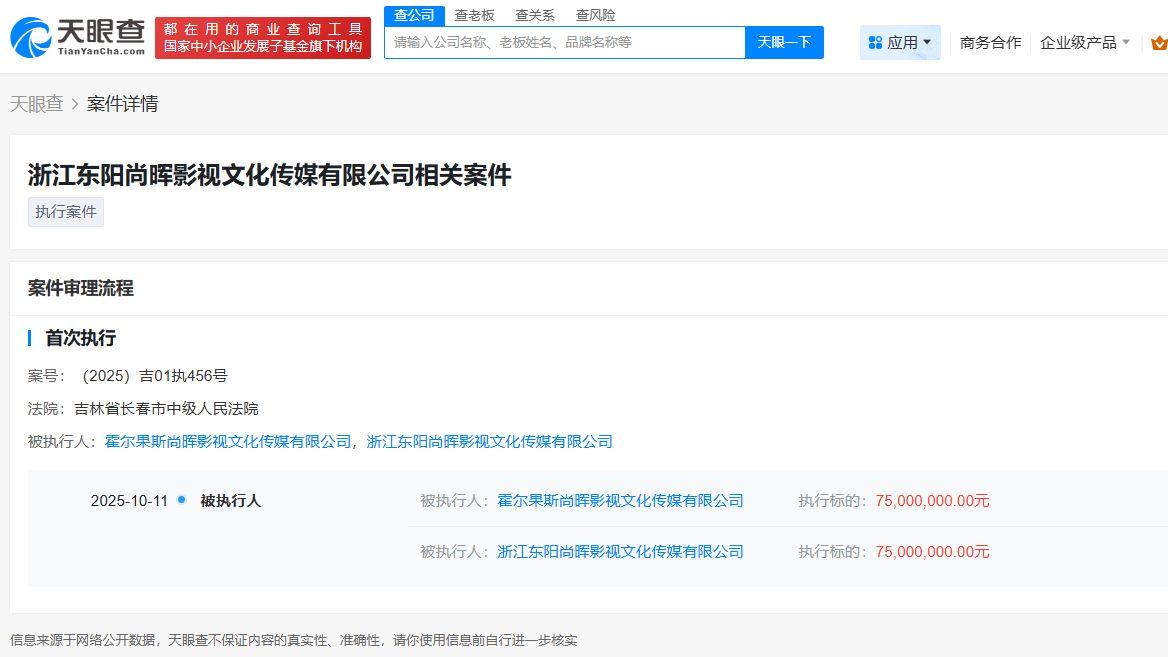Open the TianYanCha logo homepage
Image resolution: width=1168 pixels, height=657 pixels.
(x=77, y=37)
